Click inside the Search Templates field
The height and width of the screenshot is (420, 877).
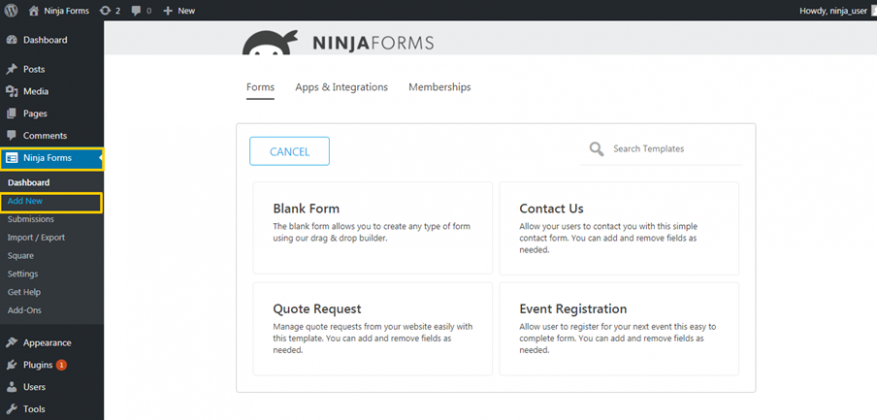pyautogui.click(x=661, y=149)
